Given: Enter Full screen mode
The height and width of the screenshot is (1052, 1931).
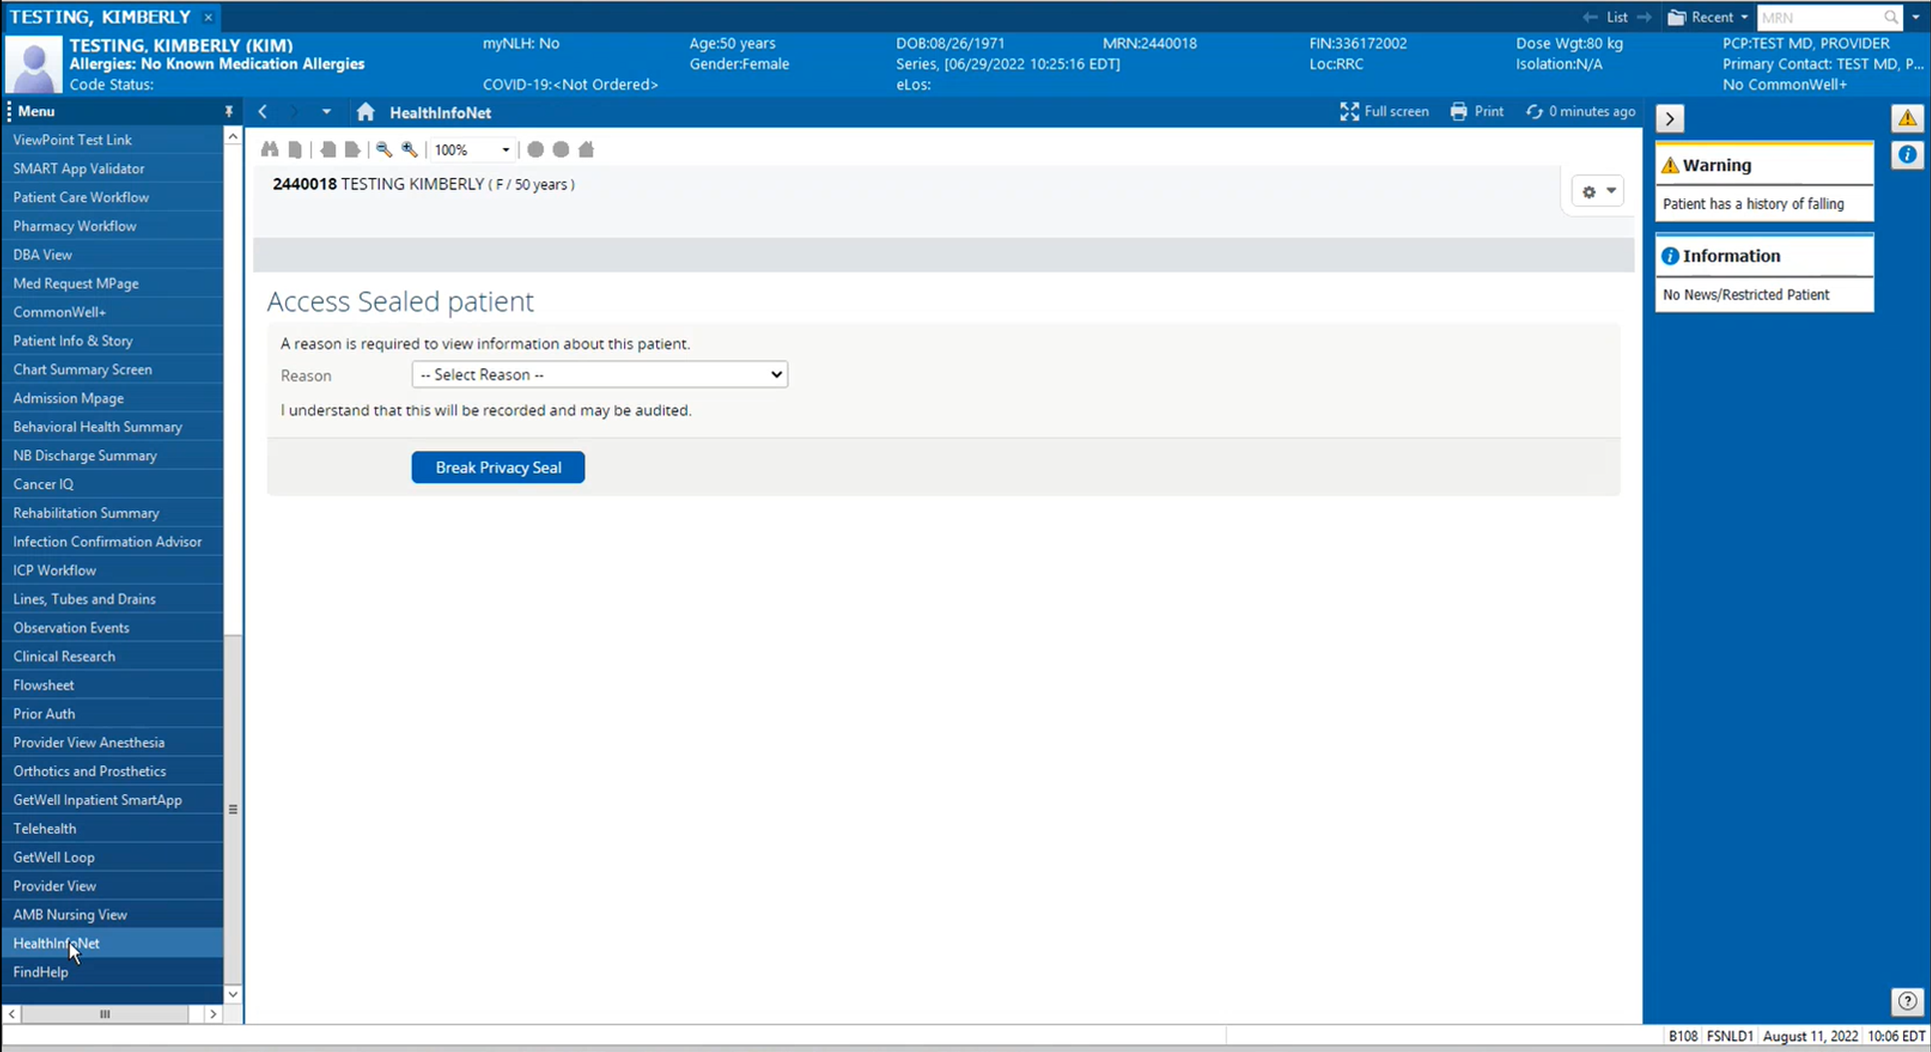Looking at the screenshot, I should click(1384, 112).
